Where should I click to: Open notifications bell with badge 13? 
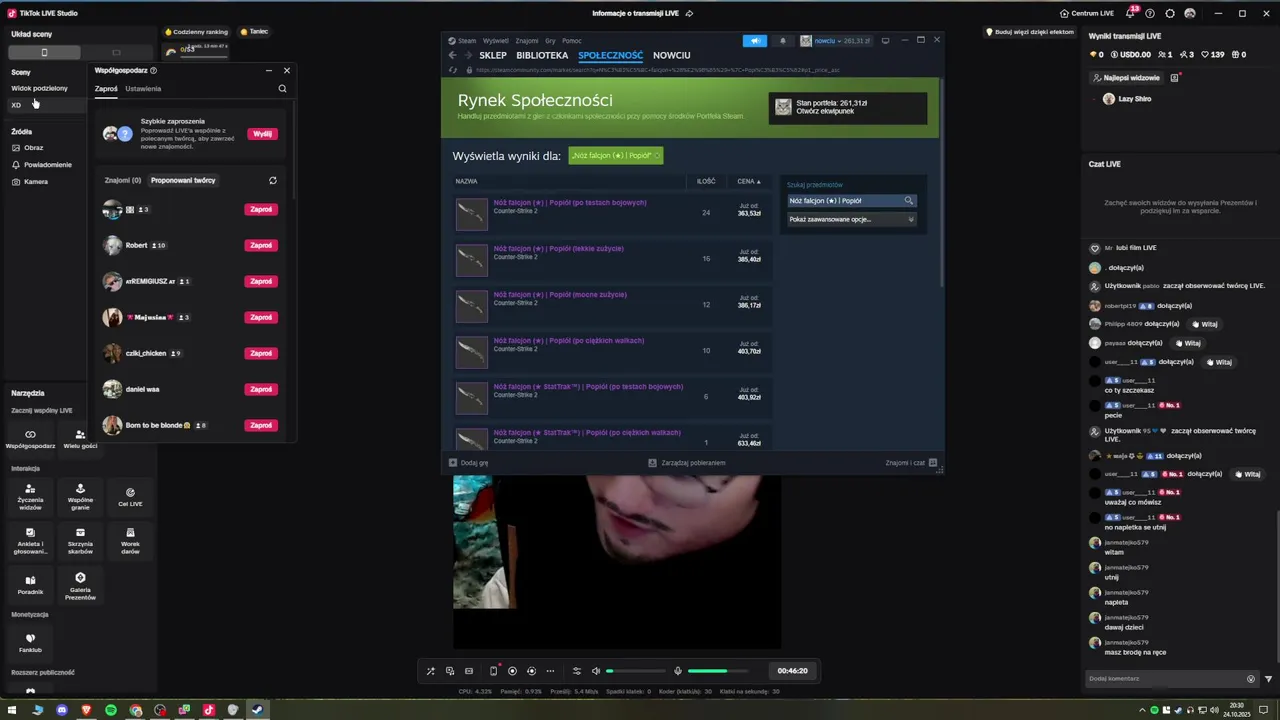tap(1130, 13)
